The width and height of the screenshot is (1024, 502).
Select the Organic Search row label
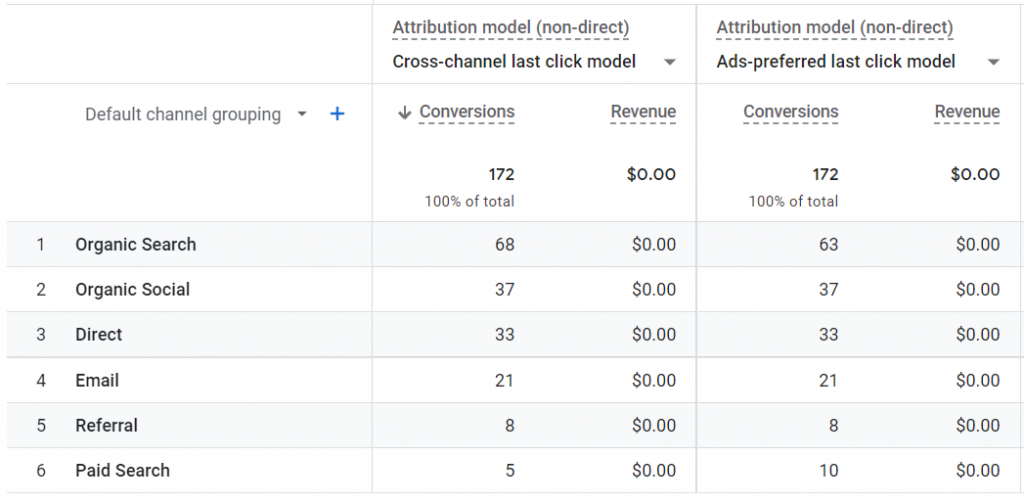(x=135, y=244)
